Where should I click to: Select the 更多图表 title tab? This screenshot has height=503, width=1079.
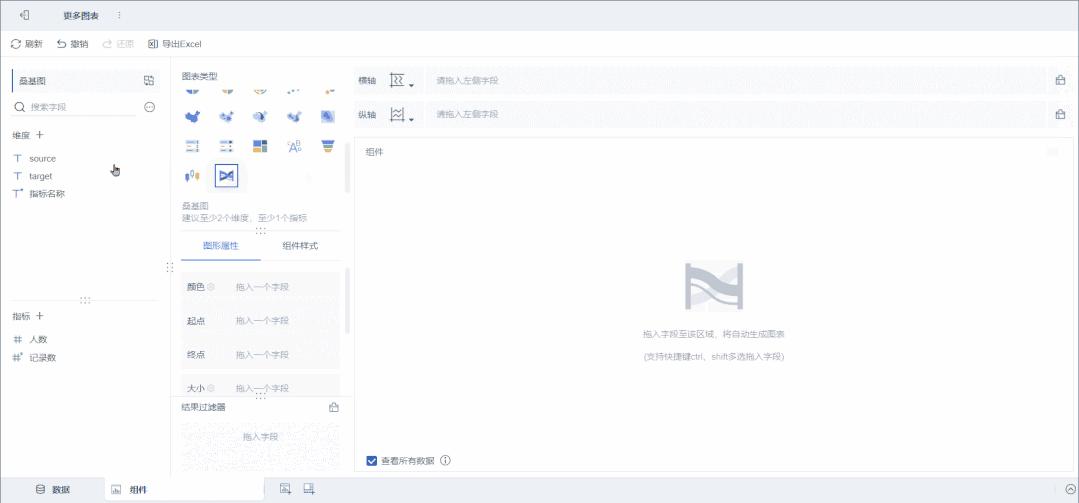pyautogui.click(x=81, y=15)
